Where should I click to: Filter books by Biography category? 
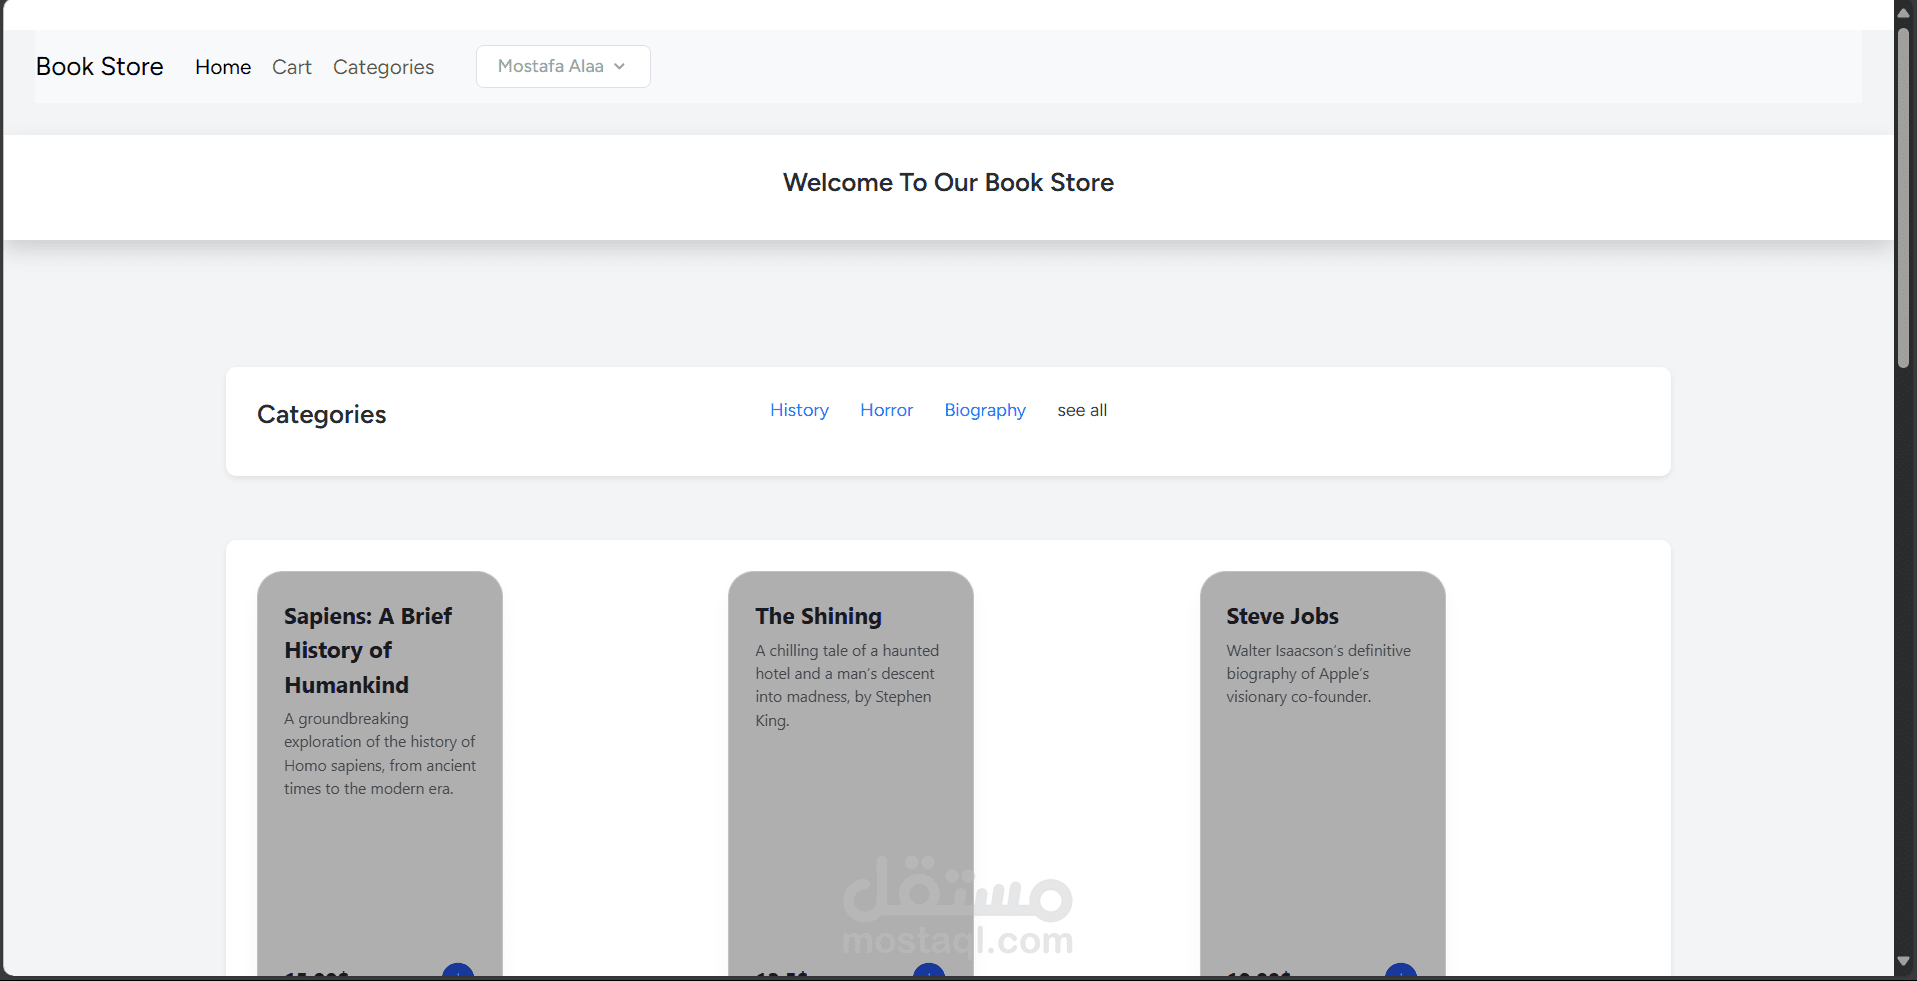coord(985,410)
